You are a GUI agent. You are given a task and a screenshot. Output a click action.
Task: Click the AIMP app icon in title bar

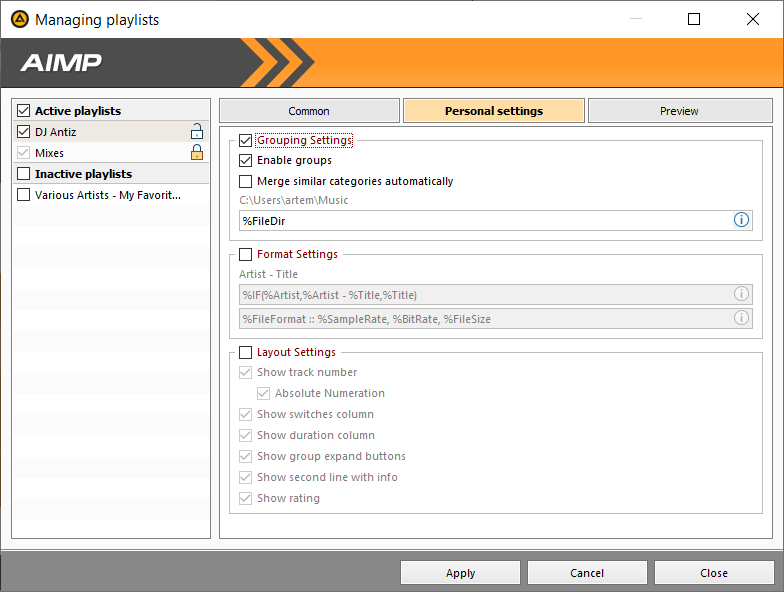point(19,19)
